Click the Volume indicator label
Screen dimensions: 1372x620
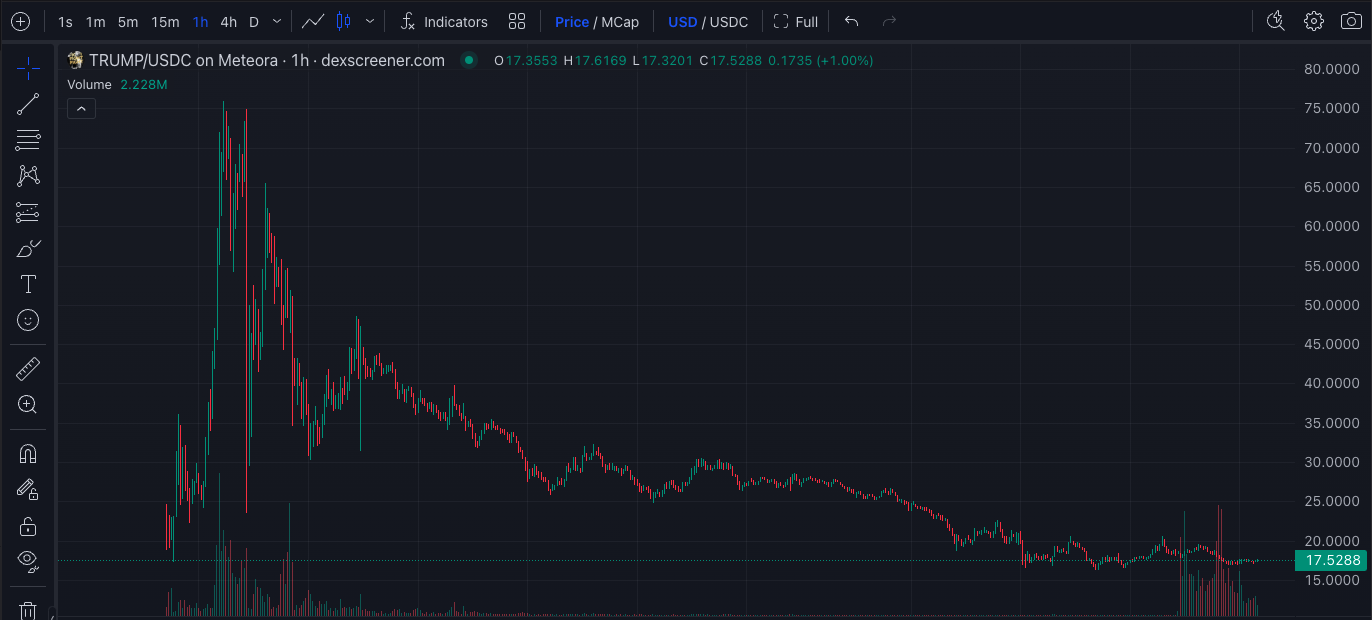[89, 84]
